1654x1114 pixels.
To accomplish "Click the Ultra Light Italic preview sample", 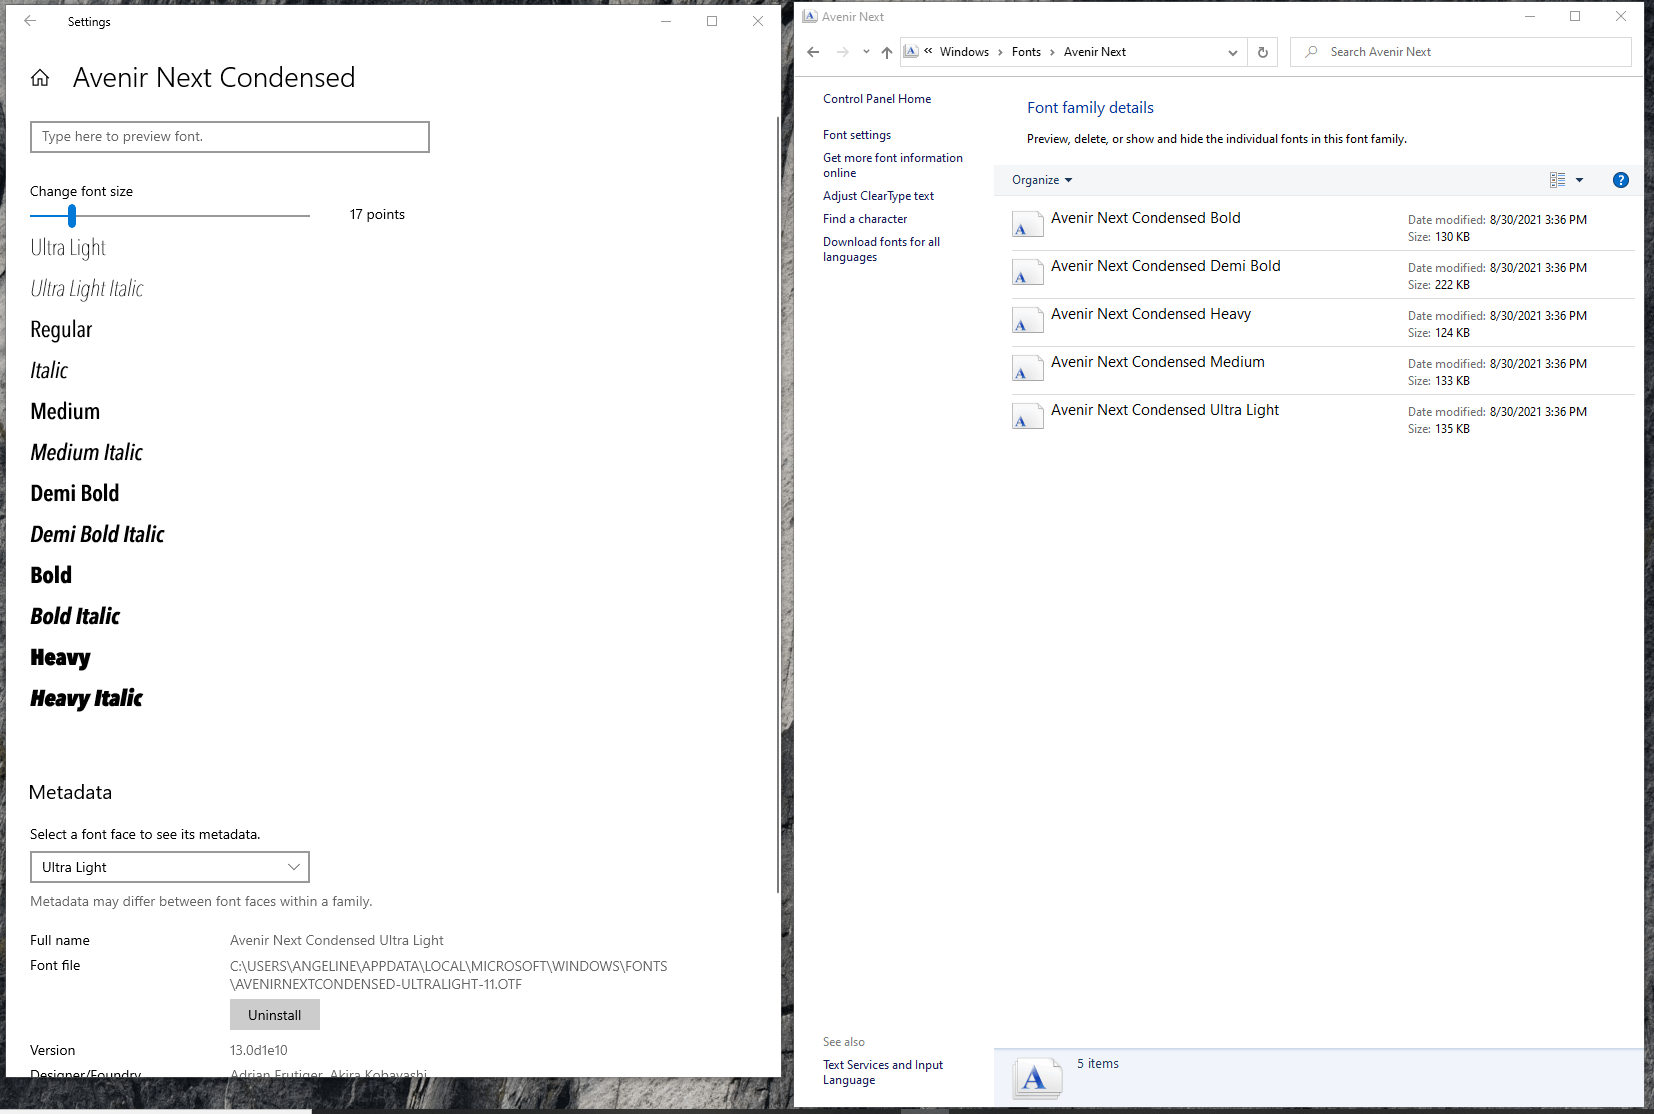I will pyautogui.click(x=87, y=289).
